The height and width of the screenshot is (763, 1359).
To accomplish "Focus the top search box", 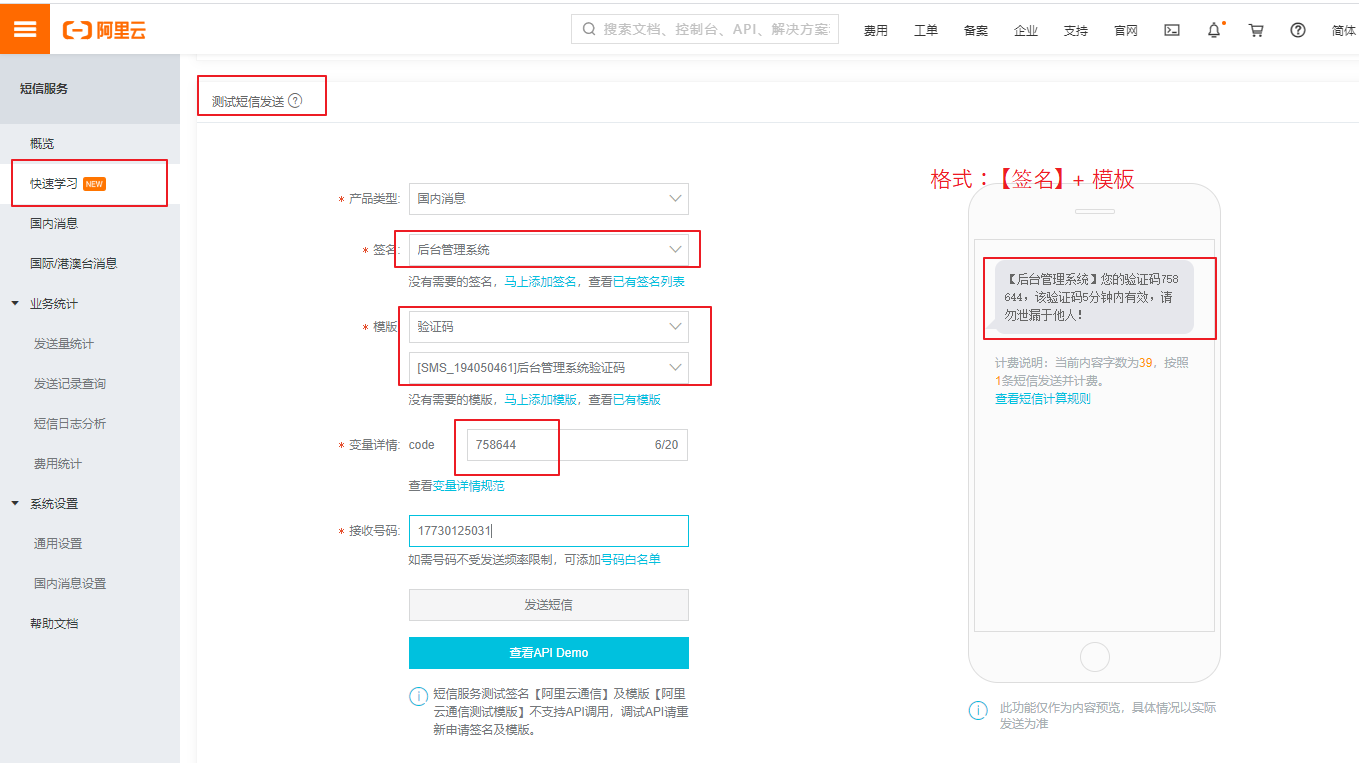I will click(x=705, y=29).
